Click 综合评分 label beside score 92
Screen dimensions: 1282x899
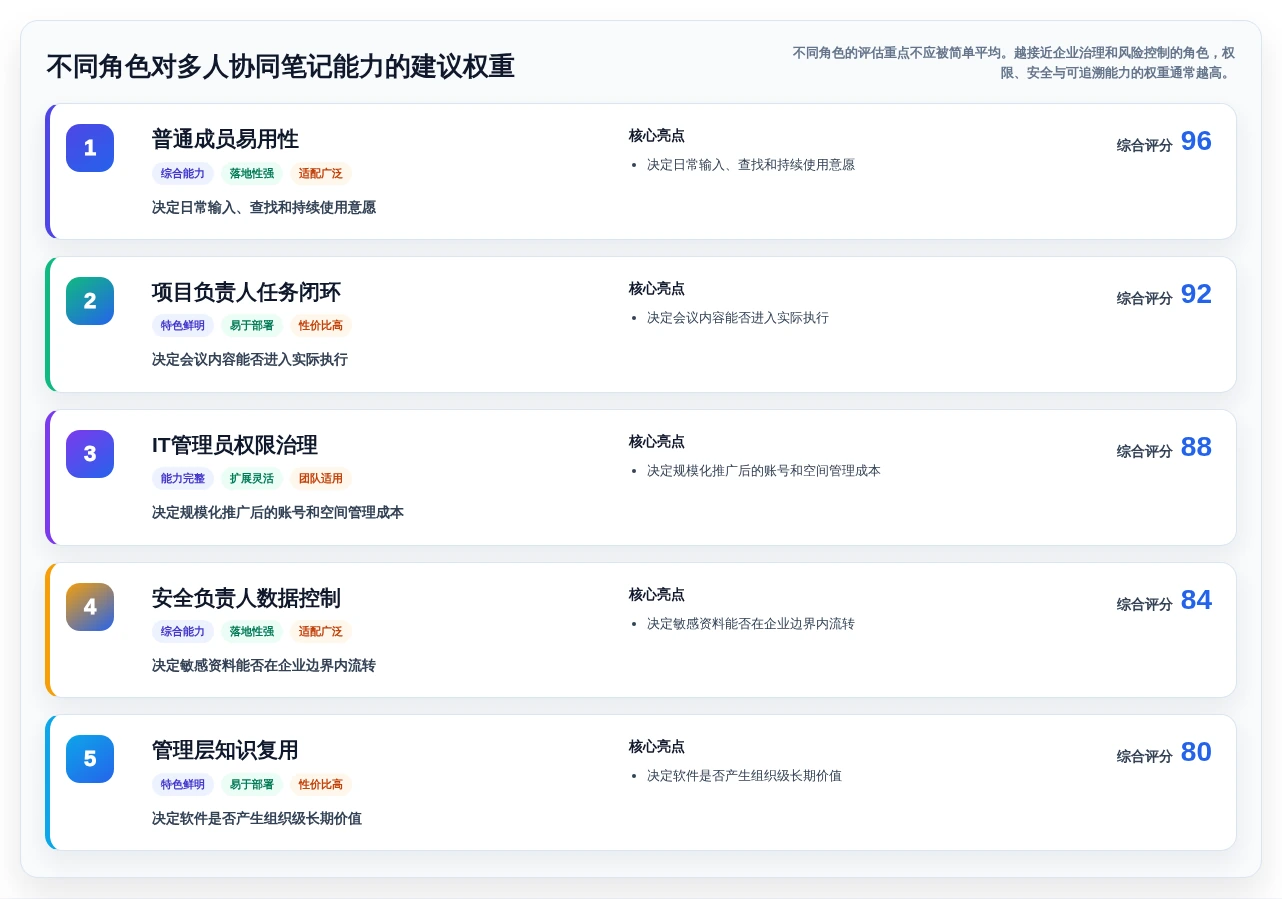click(x=1144, y=299)
